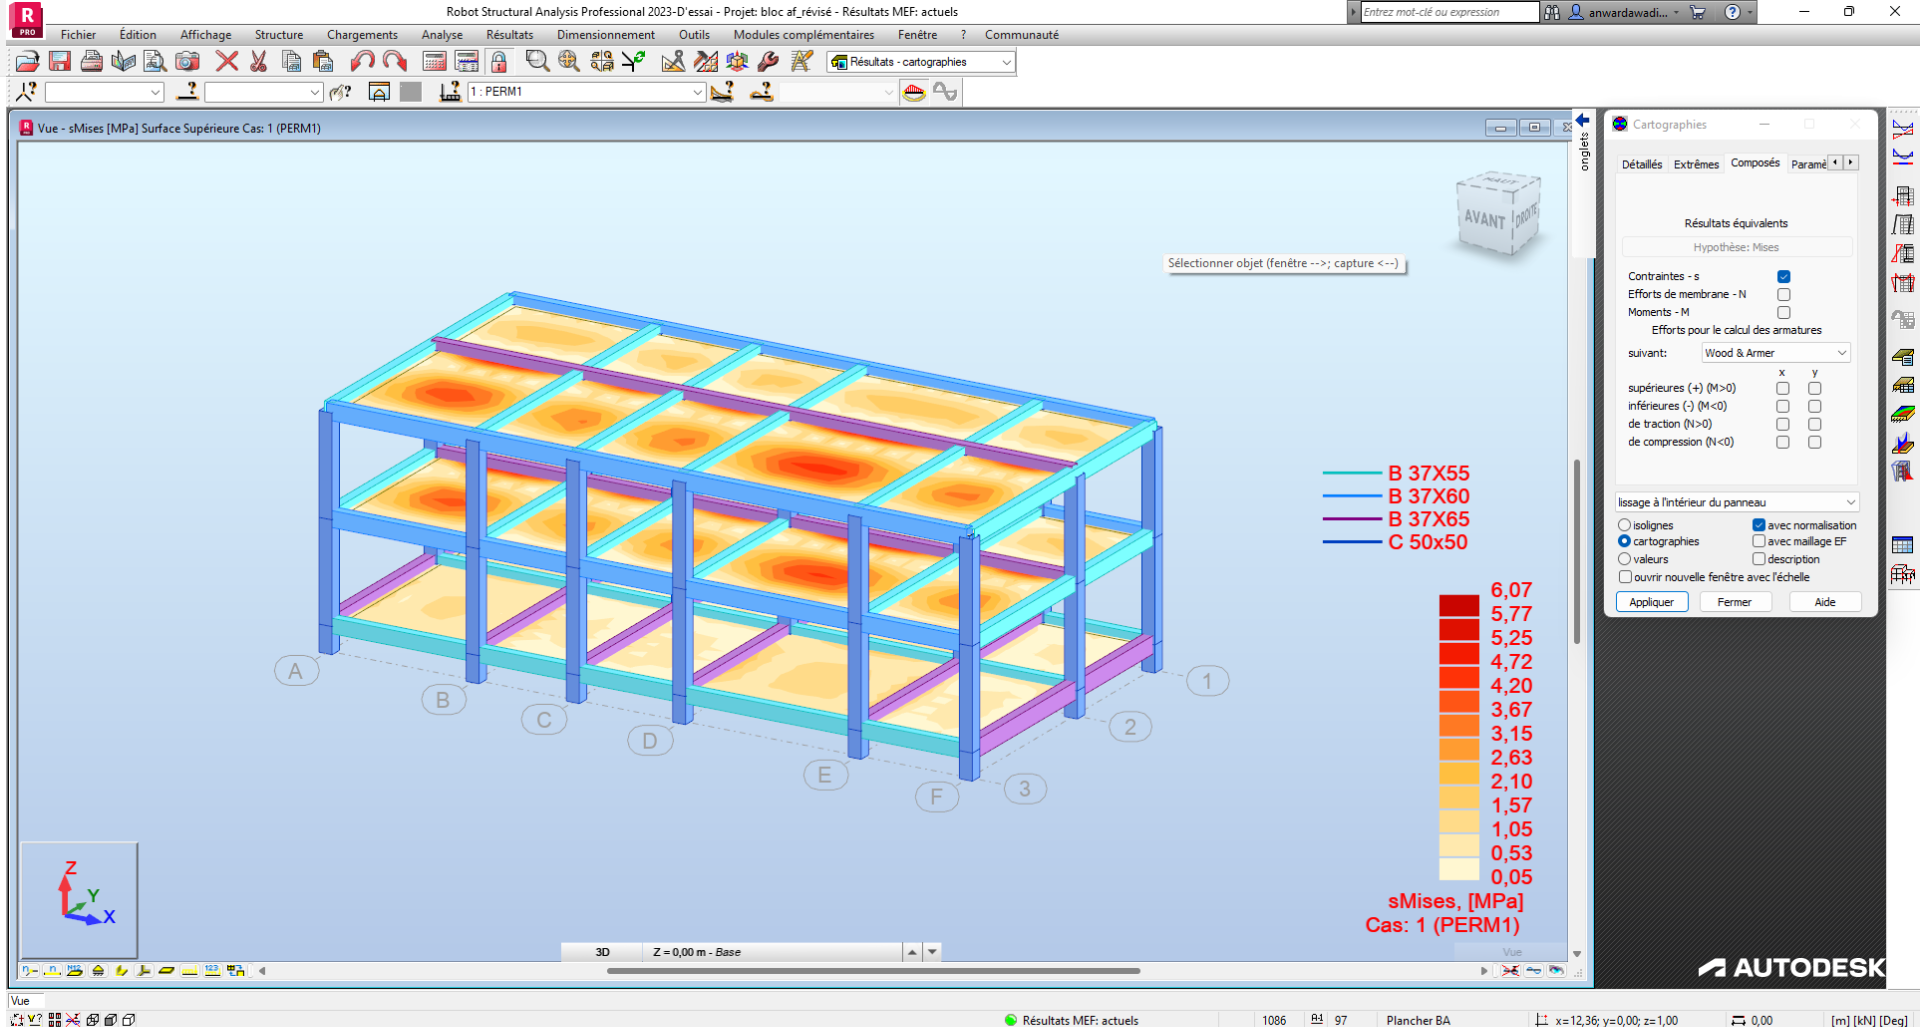Click the padlock results lock icon
This screenshot has height=1027, width=1920.
(x=498, y=62)
